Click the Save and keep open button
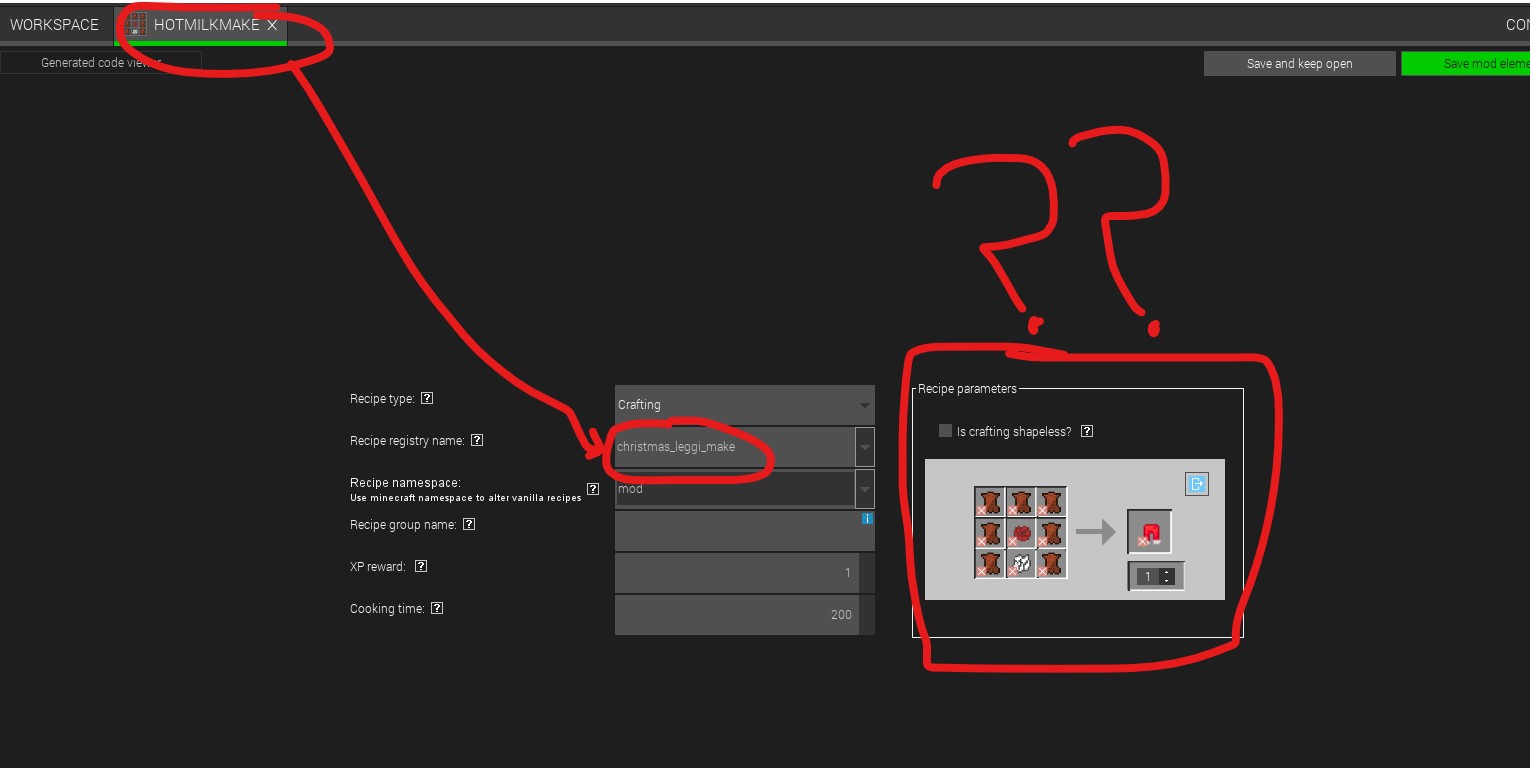The image size is (1530, 768). point(1299,63)
